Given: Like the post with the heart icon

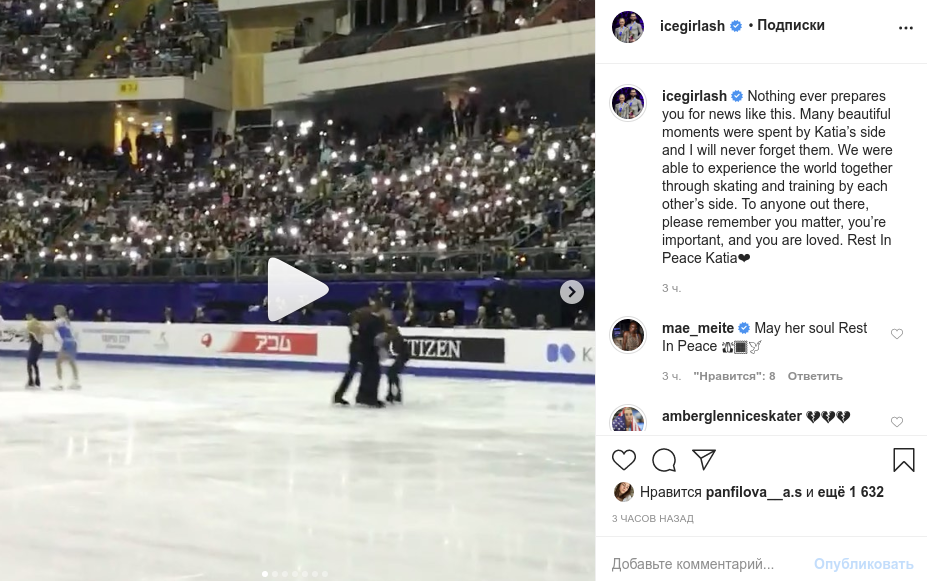Looking at the screenshot, I should [623, 460].
